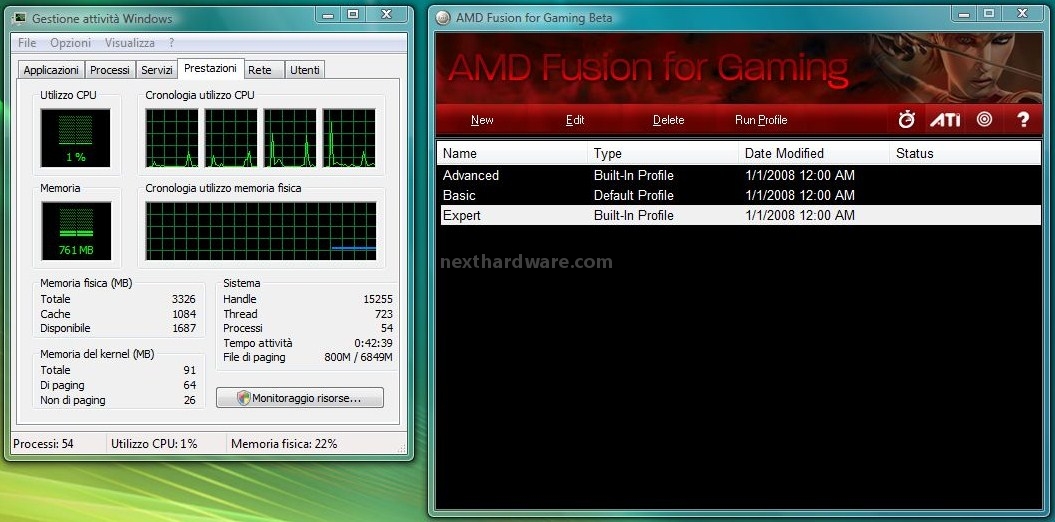Open the Opzioni menu
Image resolution: width=1055 pixels, height=522 pixels.
pos(70,42)
